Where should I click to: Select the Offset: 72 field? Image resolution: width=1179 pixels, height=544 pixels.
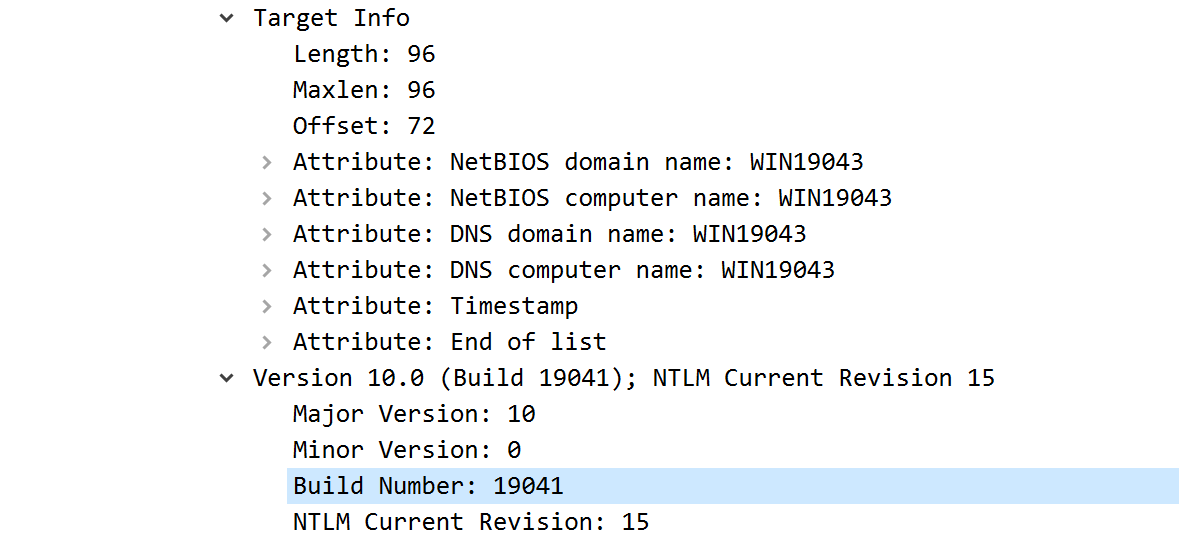point(364,126)
